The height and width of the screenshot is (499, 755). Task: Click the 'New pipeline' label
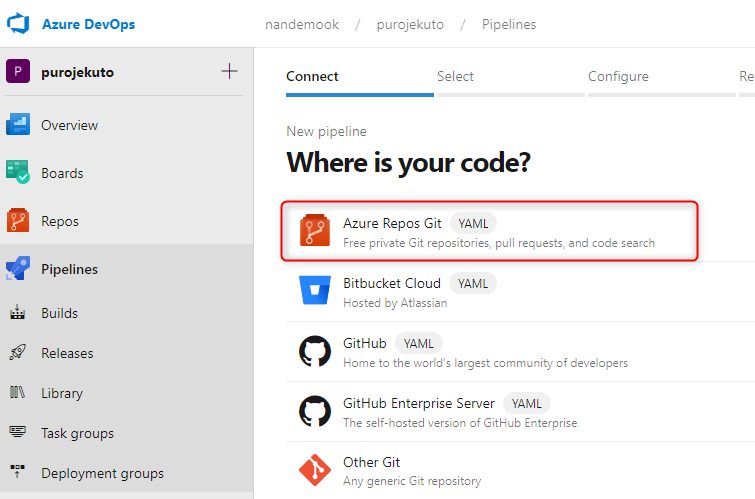(x=326, y=131)
